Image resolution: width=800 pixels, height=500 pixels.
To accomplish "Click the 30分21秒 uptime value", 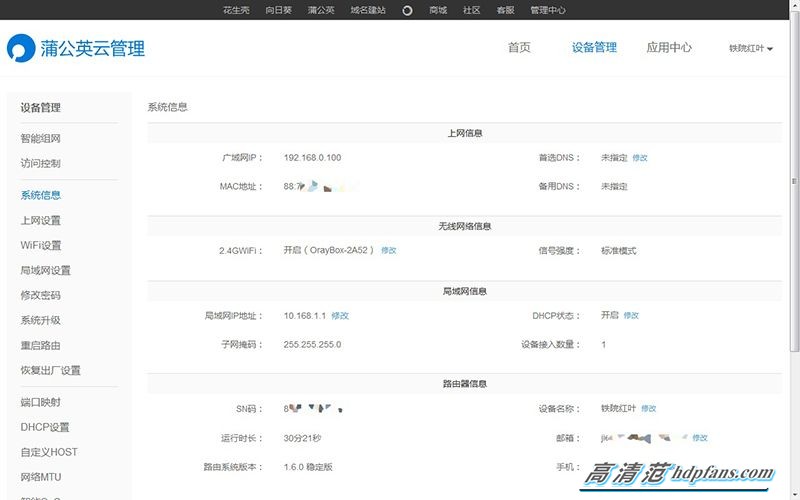I will 303,438.
